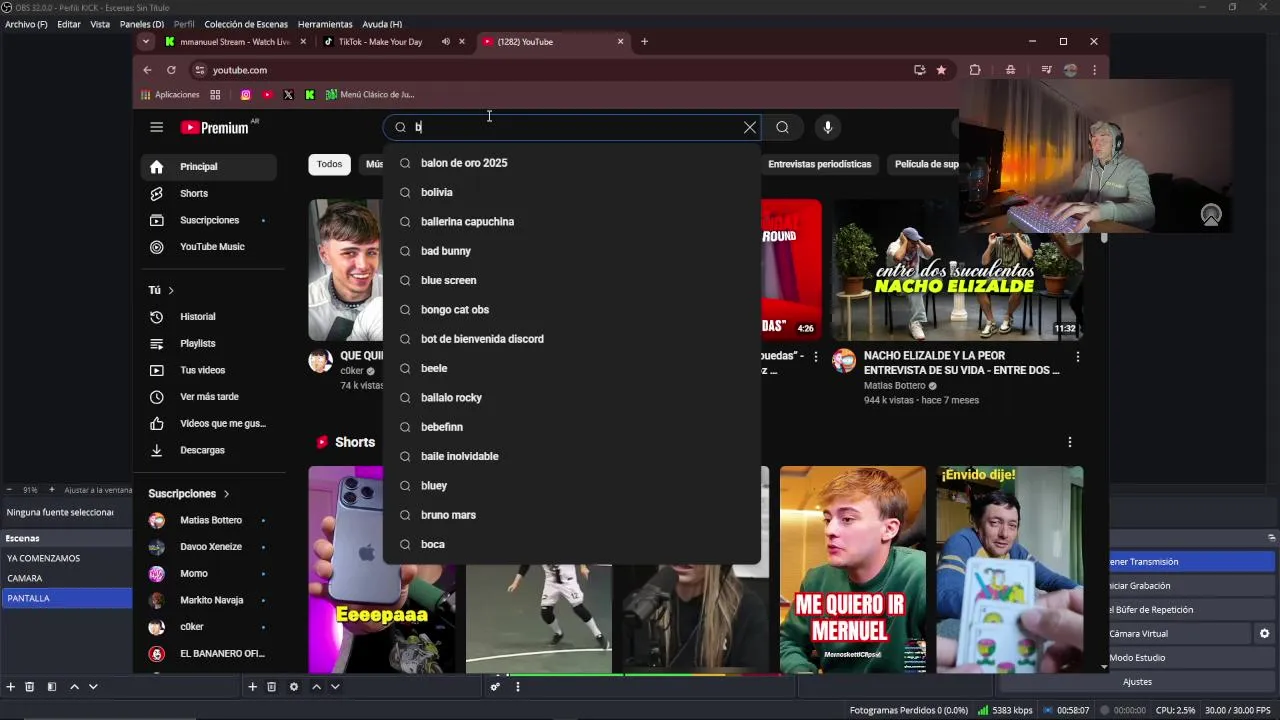Move source down with arrow
The height and width of the screenshot is (720, 1280).
point(335,687)
